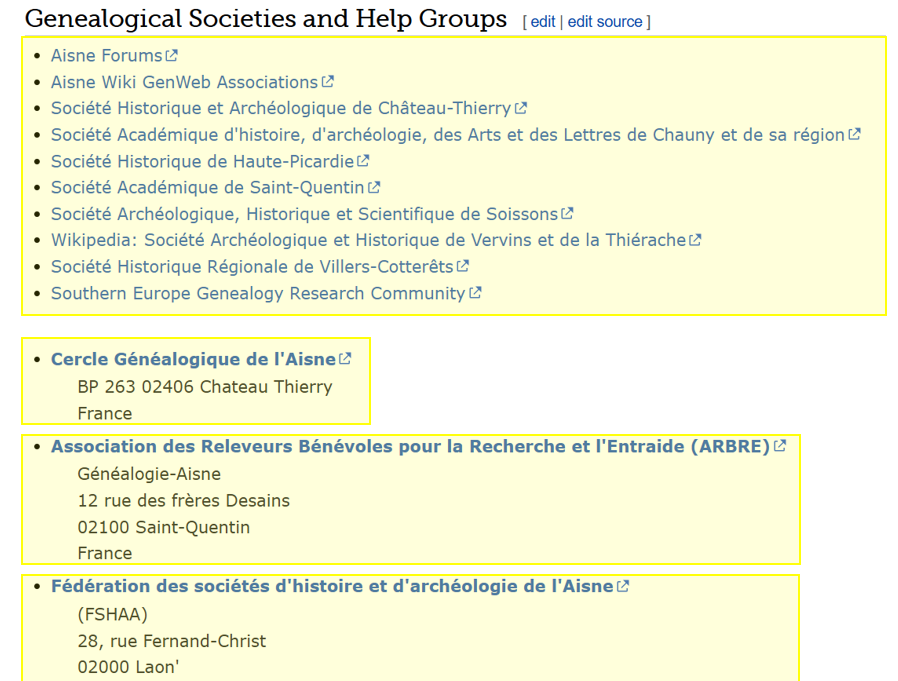Click the 'edit source' section link

pyautogui.click(x=605, y=22)
